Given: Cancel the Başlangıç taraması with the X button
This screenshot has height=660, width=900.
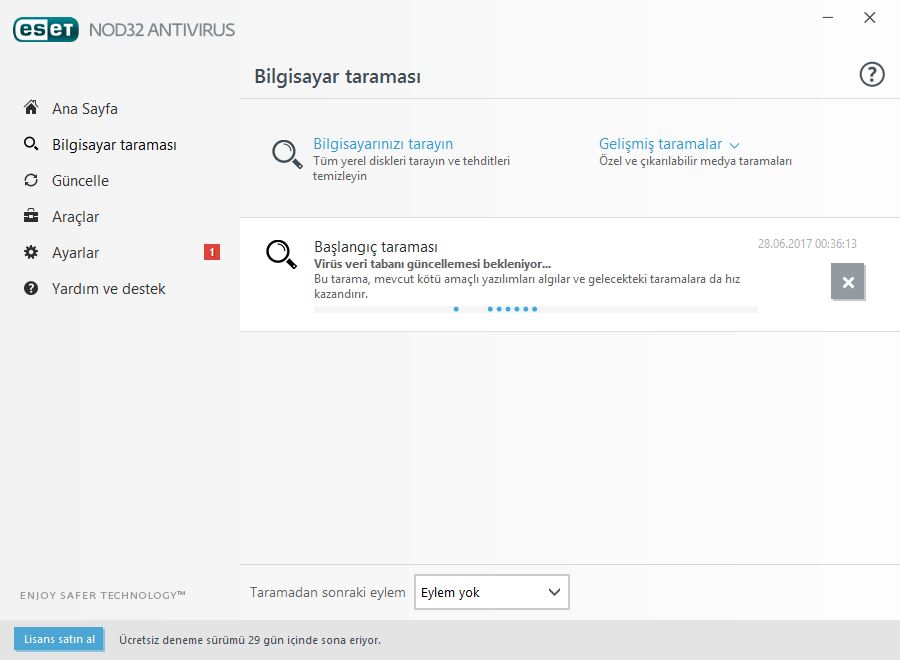Looking at the screenshot, I should point(848,282).
